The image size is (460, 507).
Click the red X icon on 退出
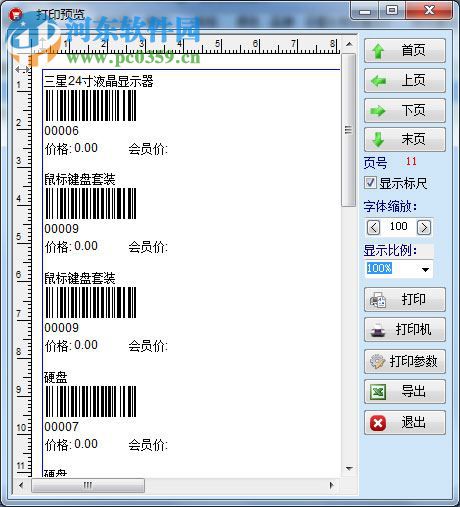[x=378, y=423]
